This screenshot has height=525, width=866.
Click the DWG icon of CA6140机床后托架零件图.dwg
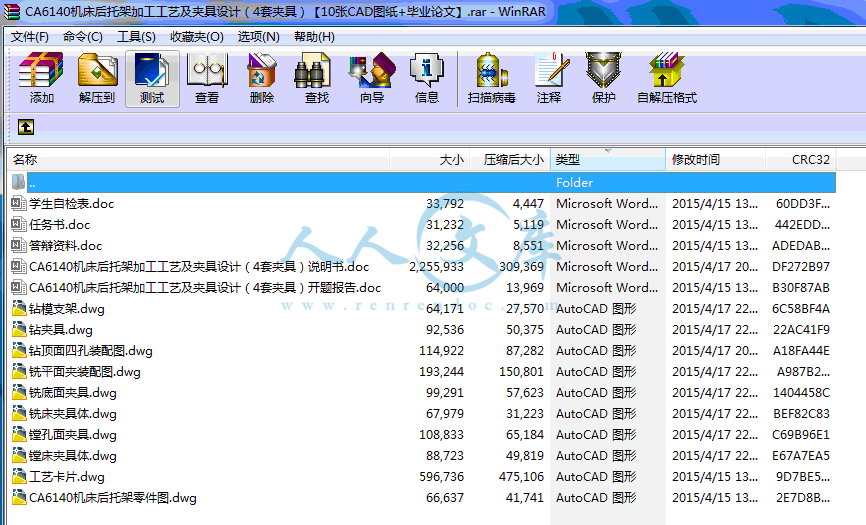pos(19,497)
